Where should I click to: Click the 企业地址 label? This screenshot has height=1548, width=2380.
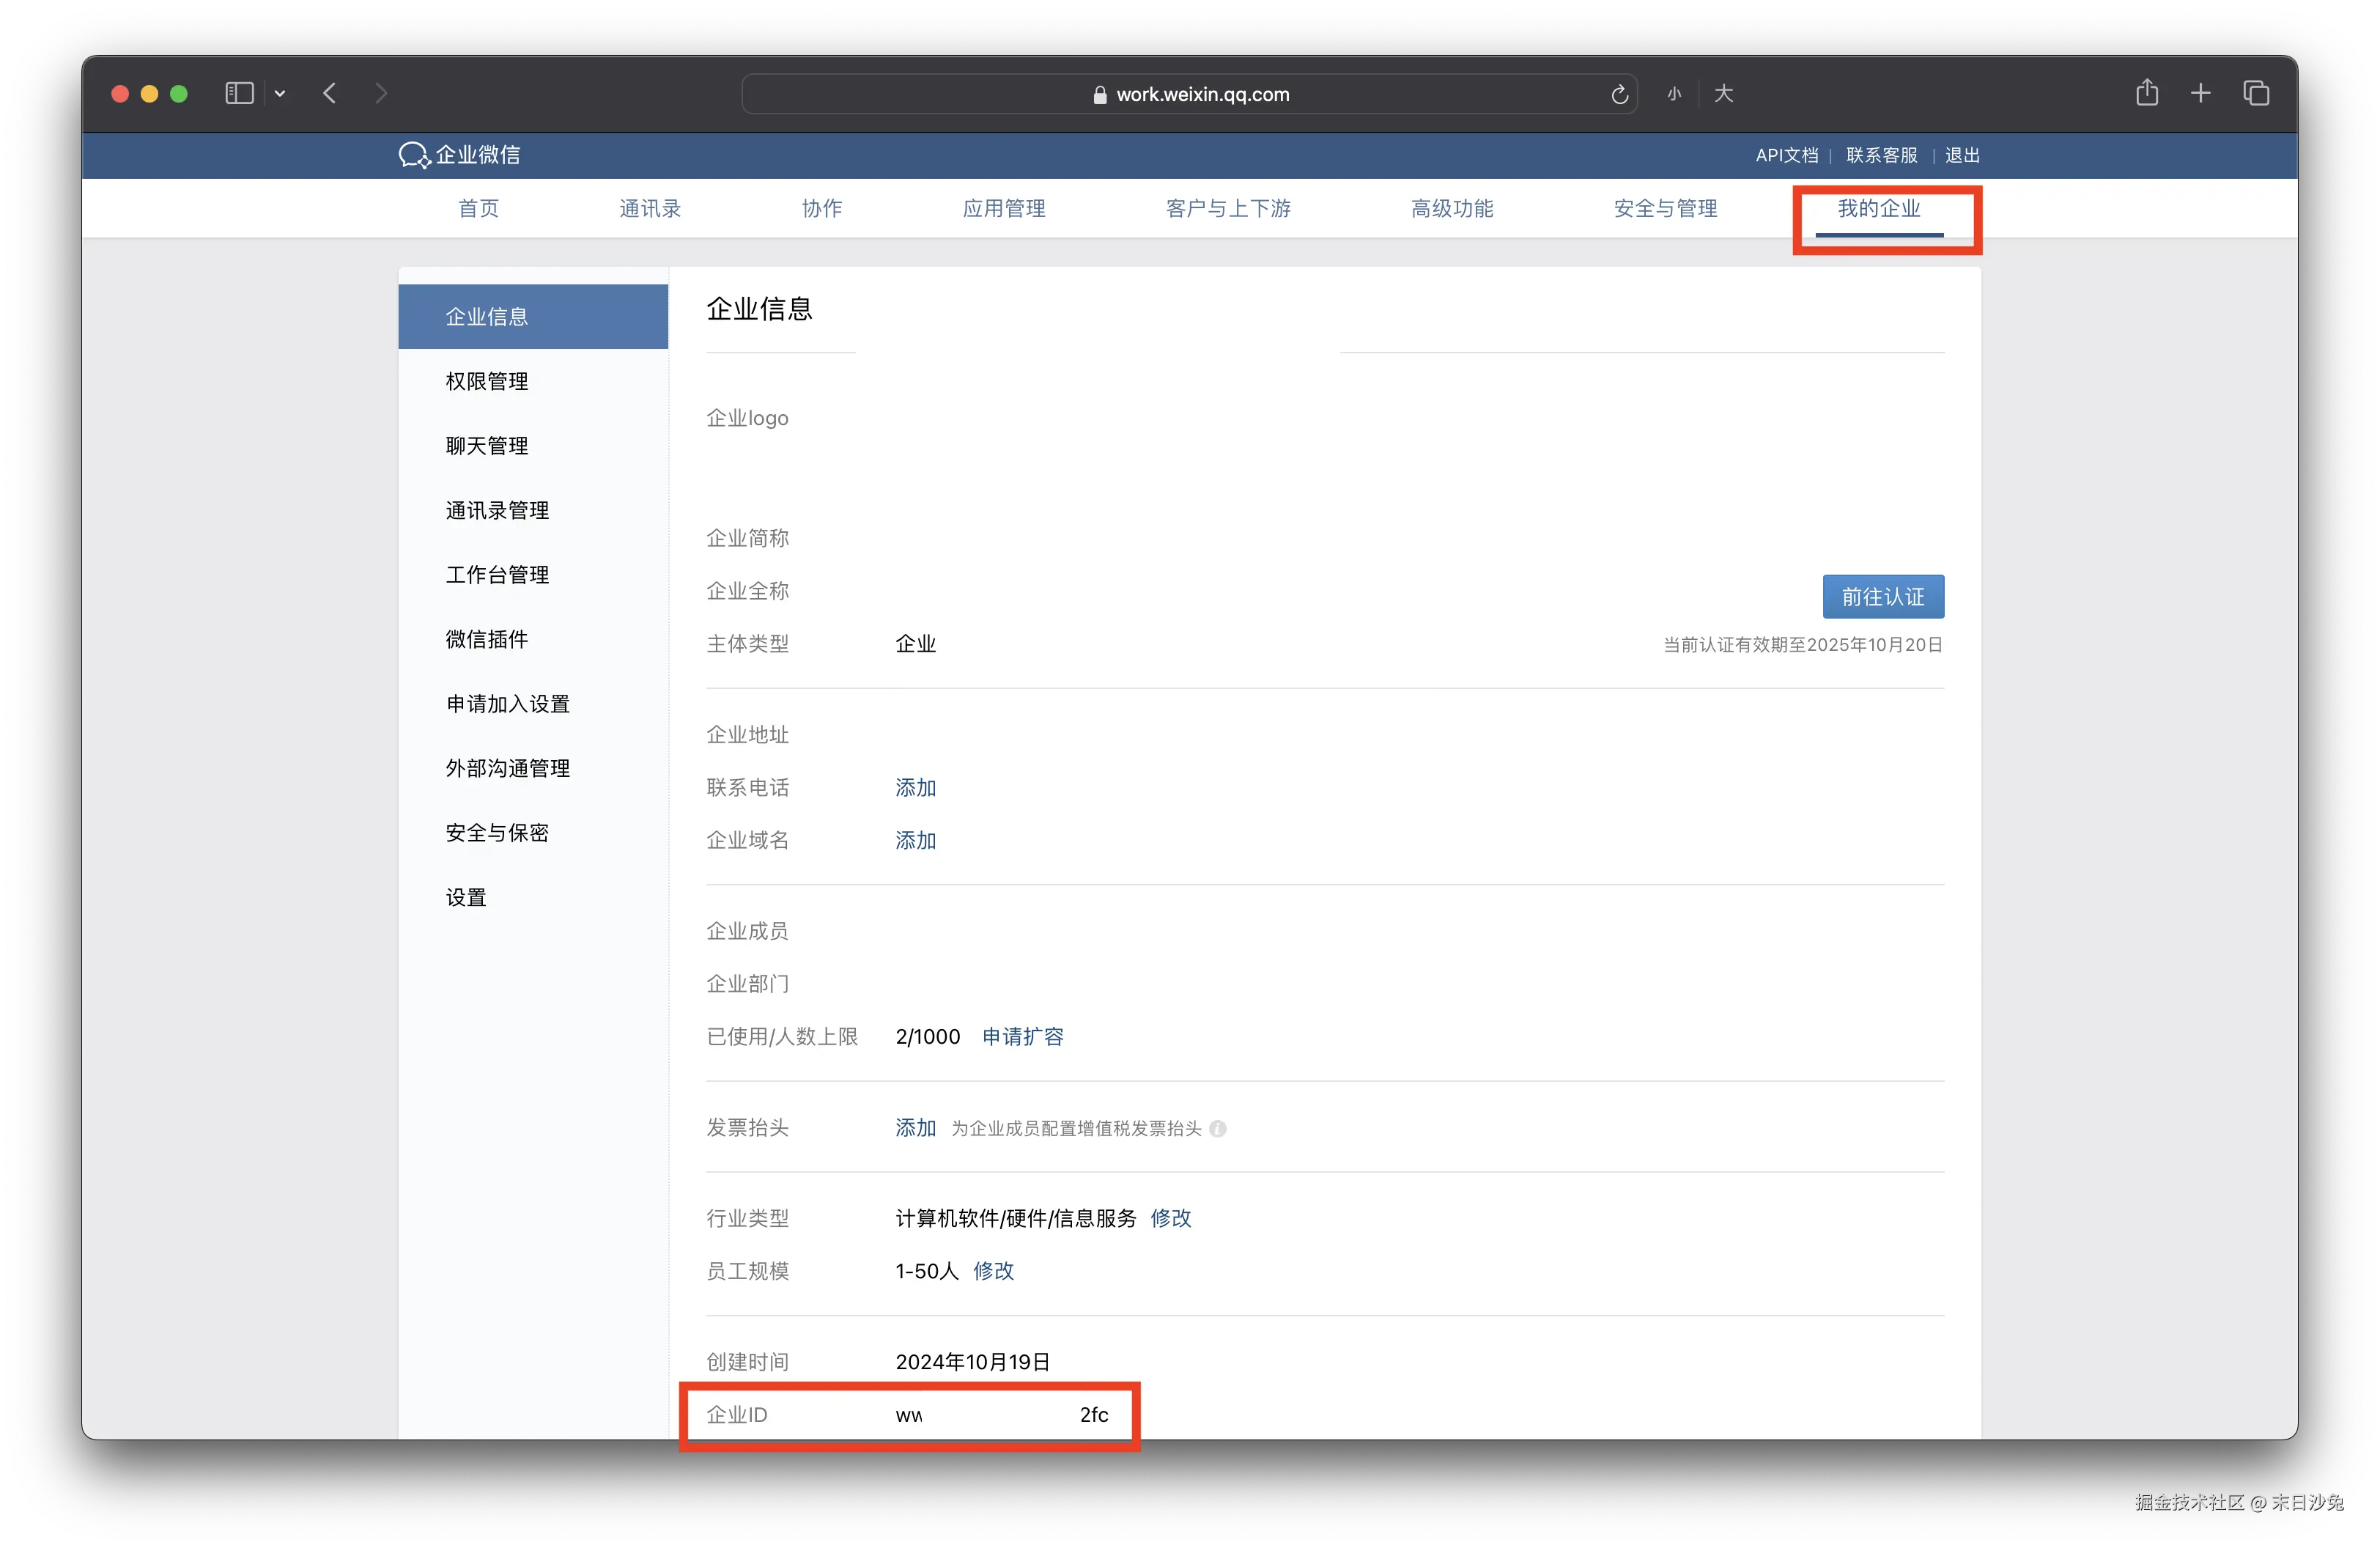tap(748, 735)
